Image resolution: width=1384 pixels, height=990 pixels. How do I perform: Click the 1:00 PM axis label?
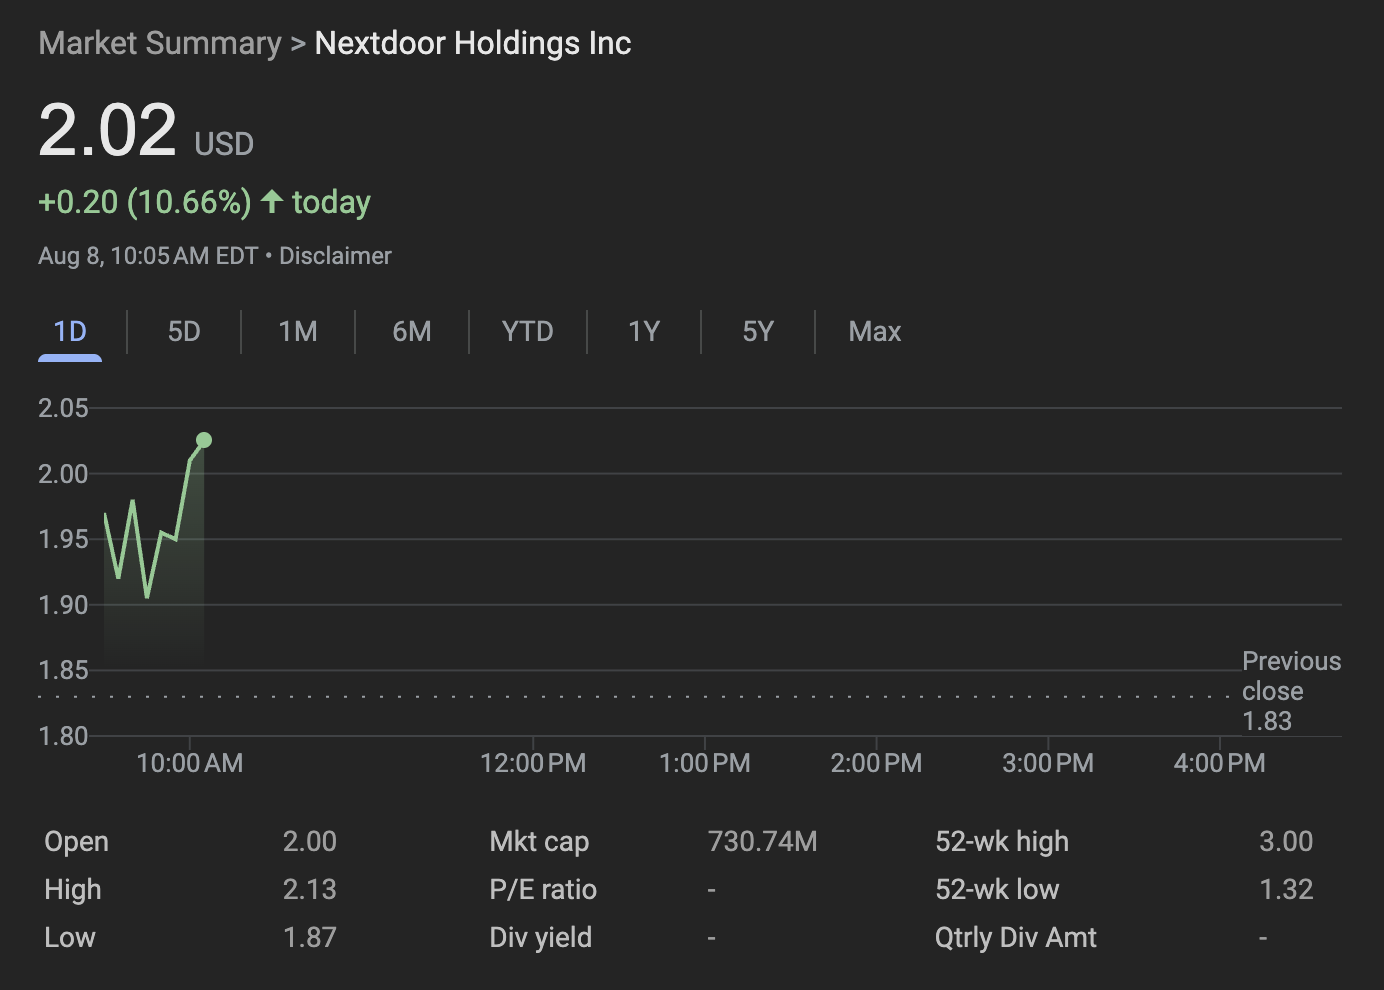(x=705, y=764)
